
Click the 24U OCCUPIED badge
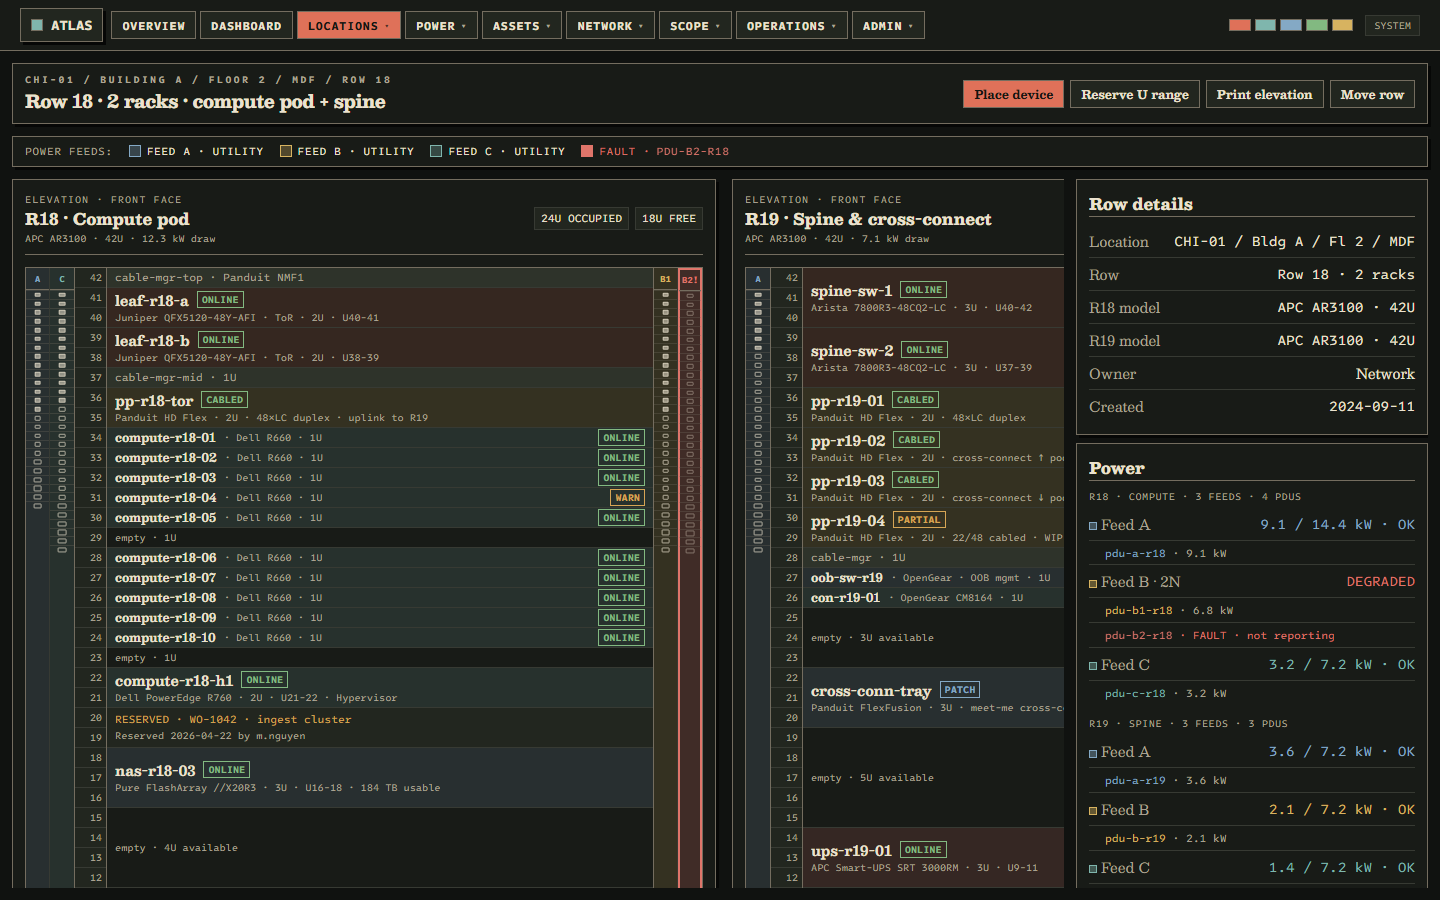[582, 218]
